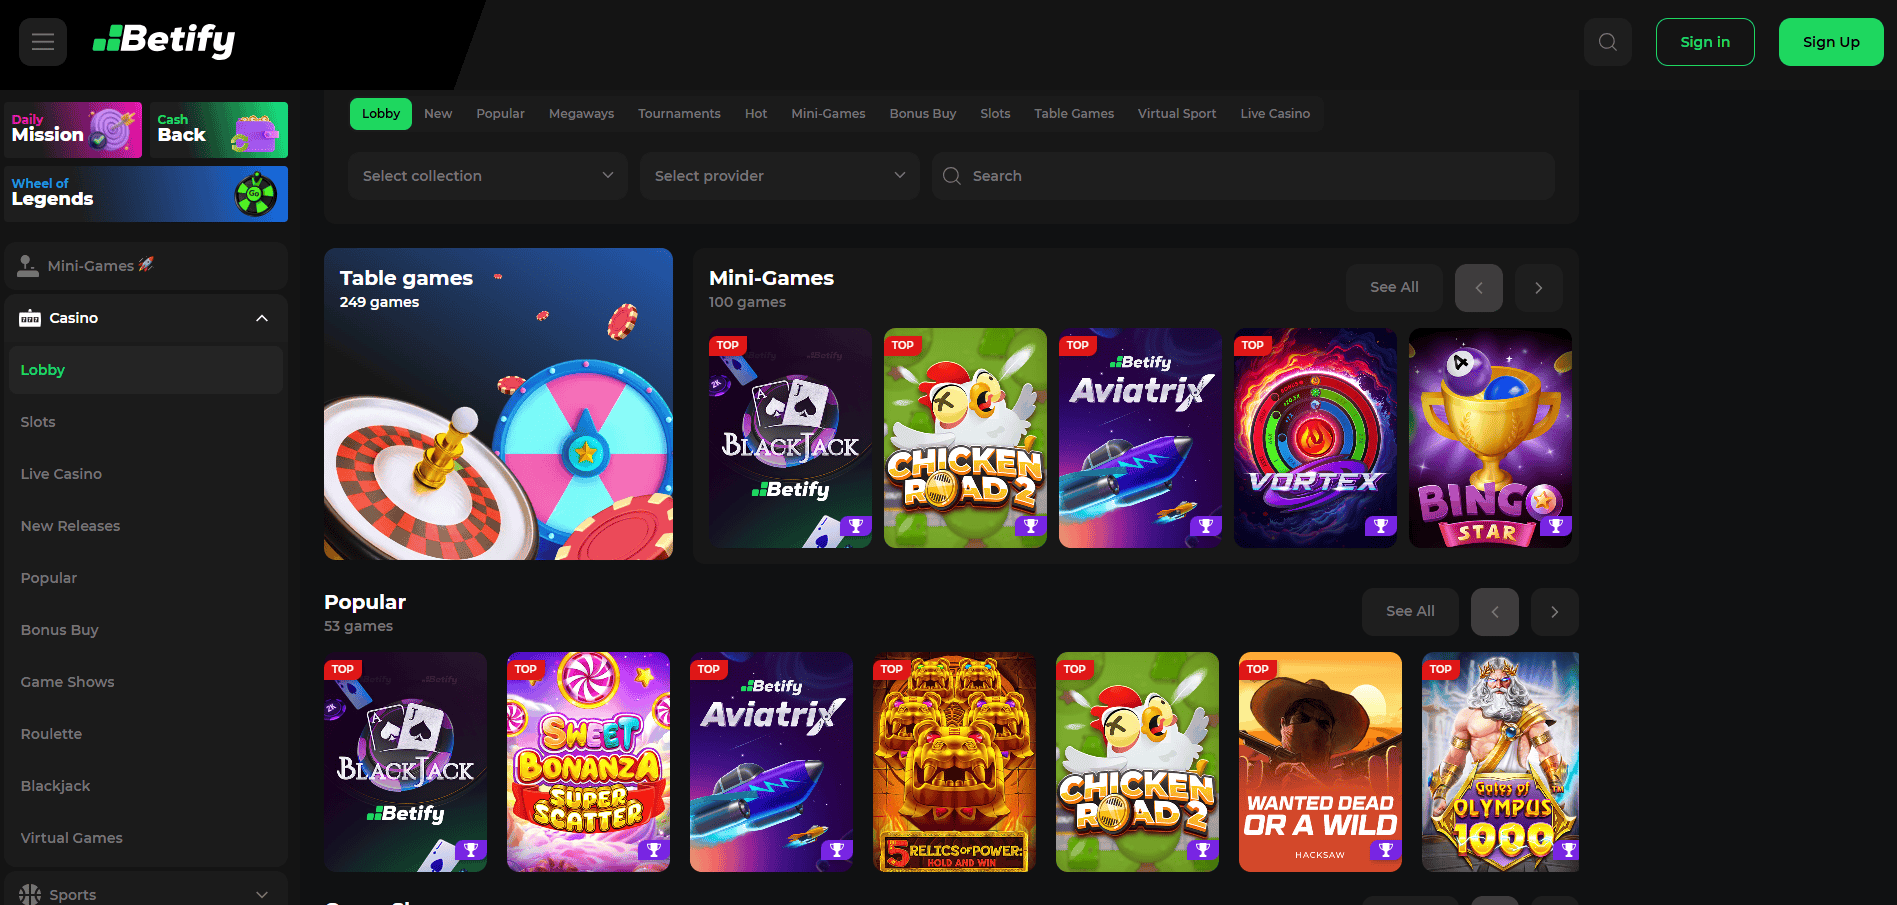Open the hamburger navigation menu
Screen dimensions: 1897x905
tap(42, 41)
